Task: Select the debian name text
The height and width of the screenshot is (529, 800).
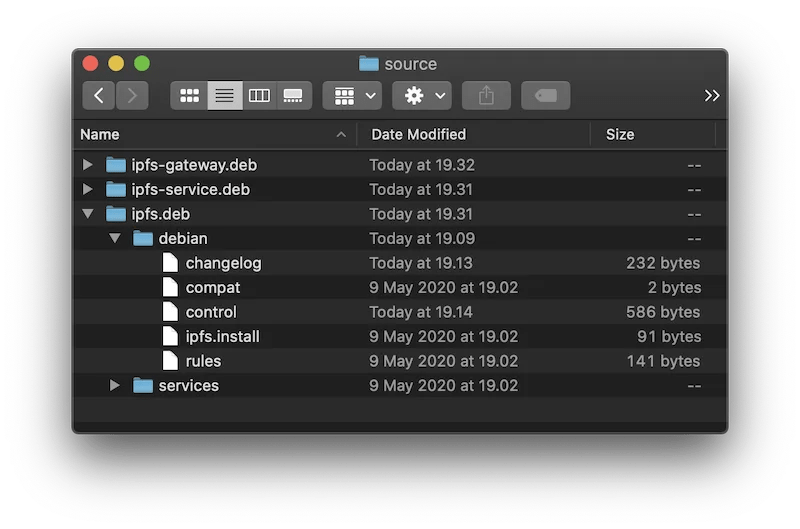Action: pyautogui.click(x=183, y=238)
